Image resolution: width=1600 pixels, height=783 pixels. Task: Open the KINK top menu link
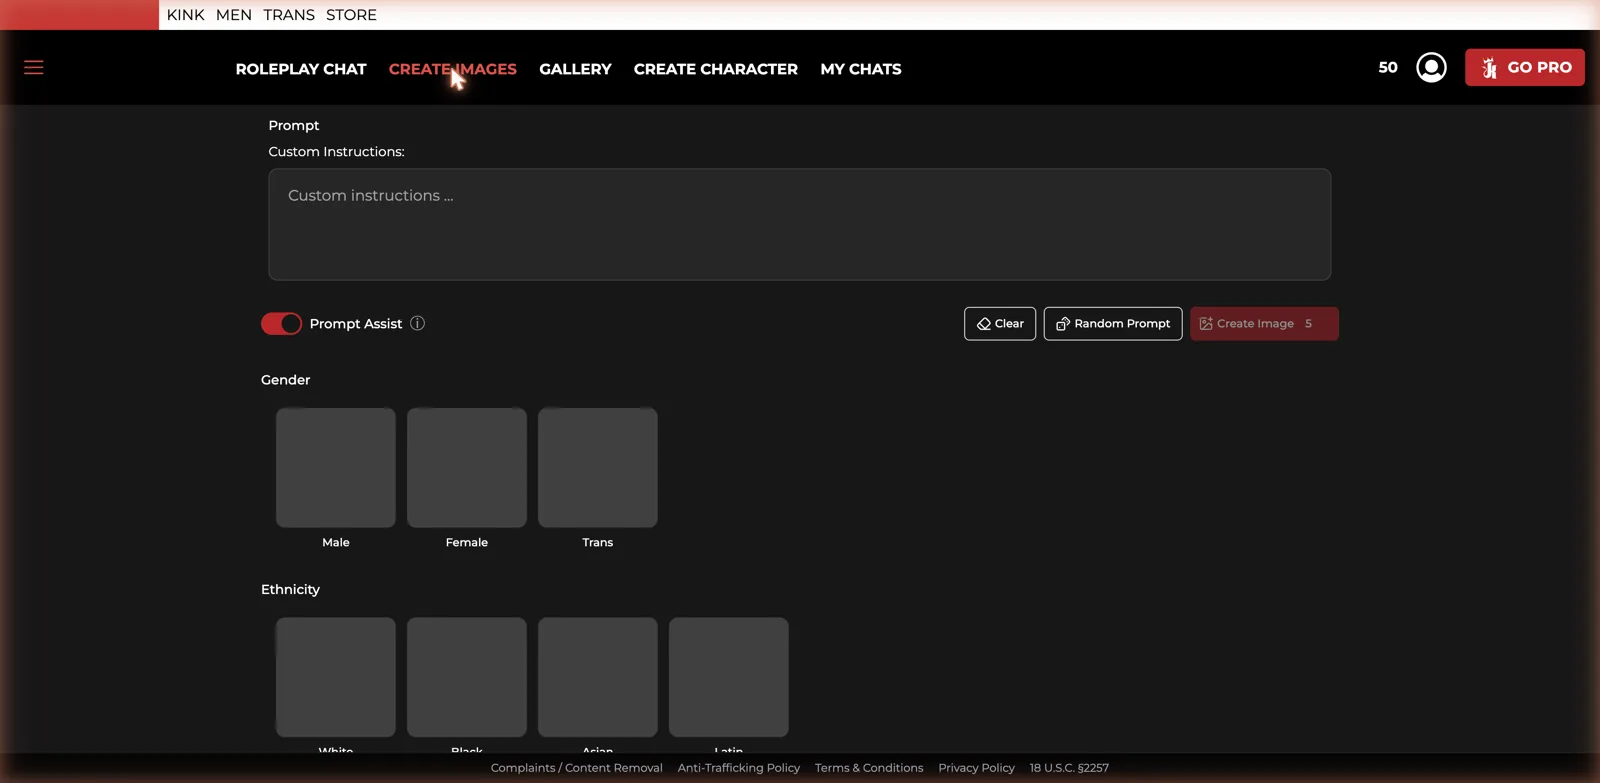click(x=186, y=15)
